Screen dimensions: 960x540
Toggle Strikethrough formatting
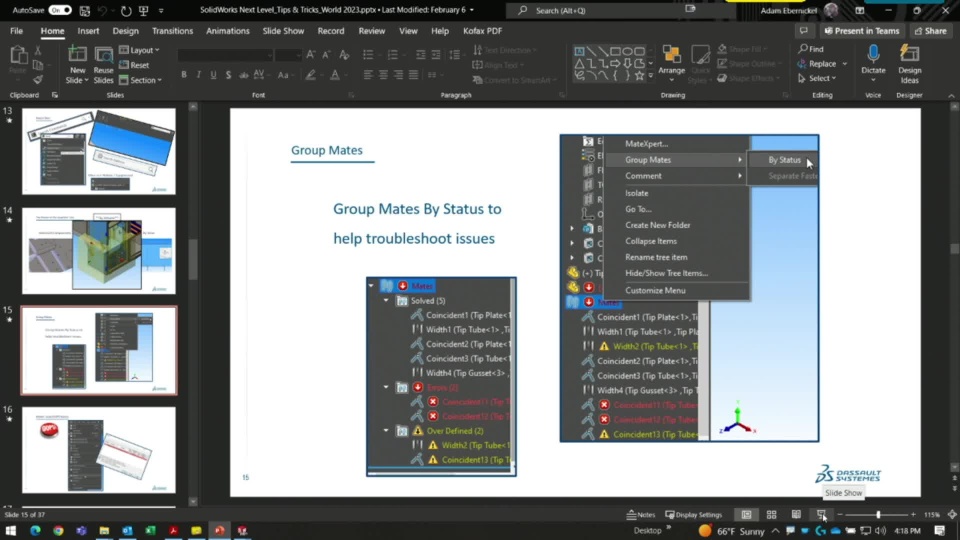point(244,75)
